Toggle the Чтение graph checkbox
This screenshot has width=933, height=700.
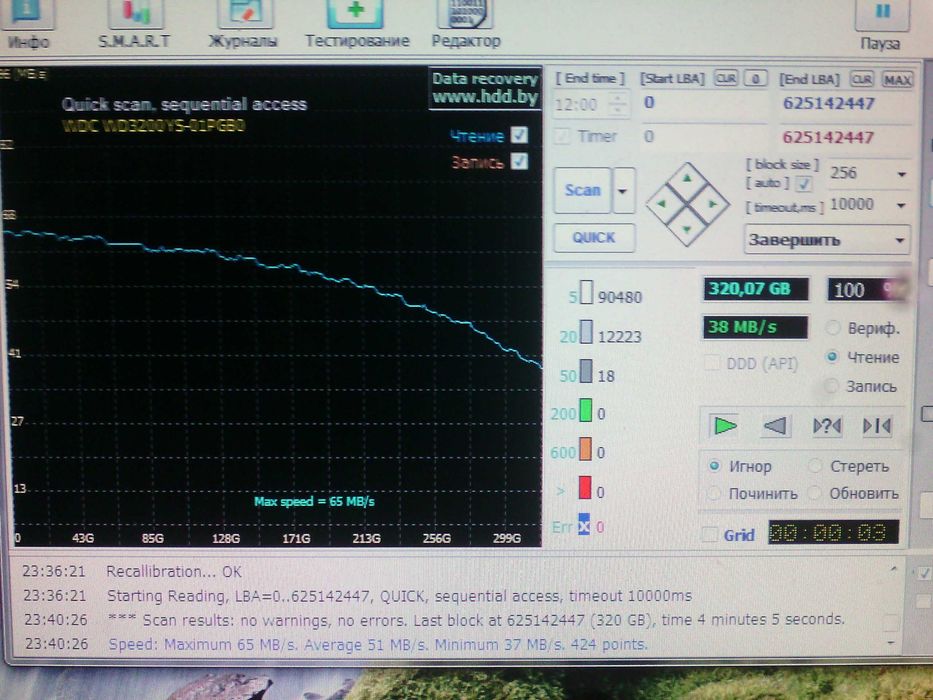click(x=519, y=135)
